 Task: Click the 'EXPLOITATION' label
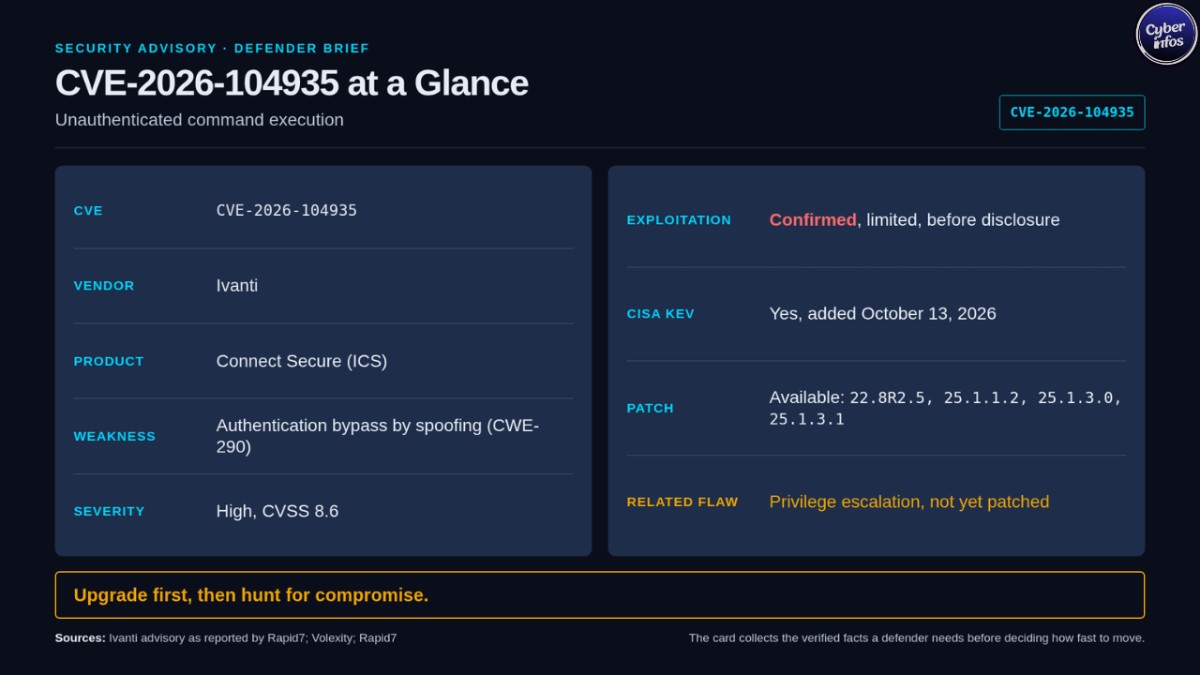pos(679,220)
